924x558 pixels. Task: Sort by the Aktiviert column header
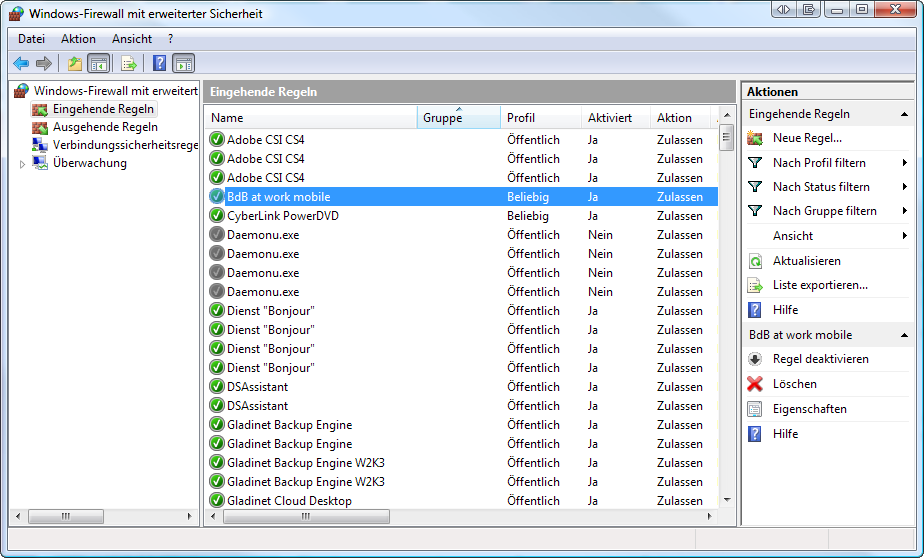[615, 117]
